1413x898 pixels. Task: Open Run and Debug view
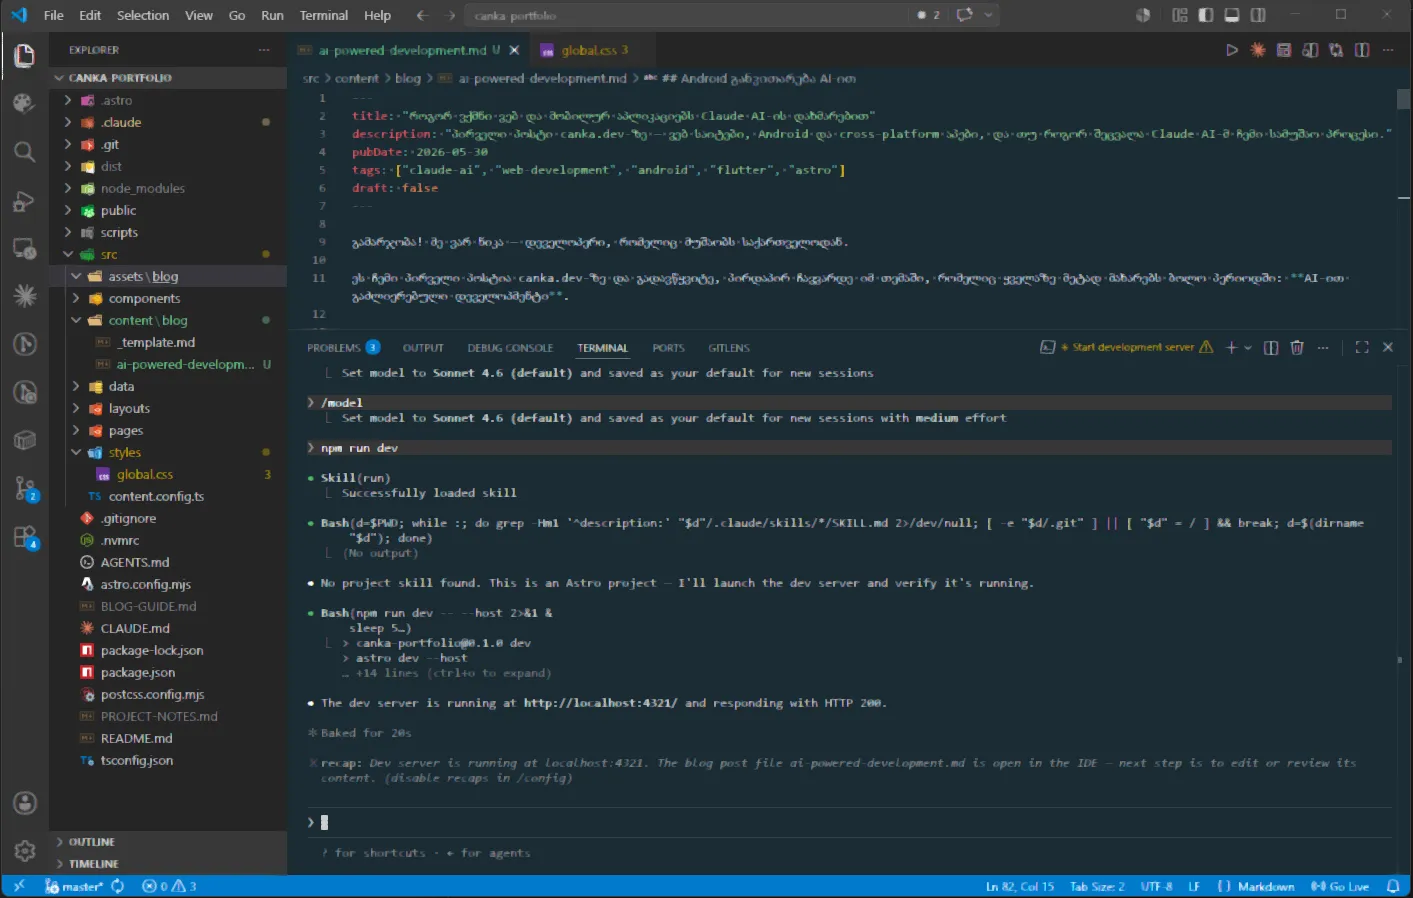pyautogui.click(x=24, y=201)
